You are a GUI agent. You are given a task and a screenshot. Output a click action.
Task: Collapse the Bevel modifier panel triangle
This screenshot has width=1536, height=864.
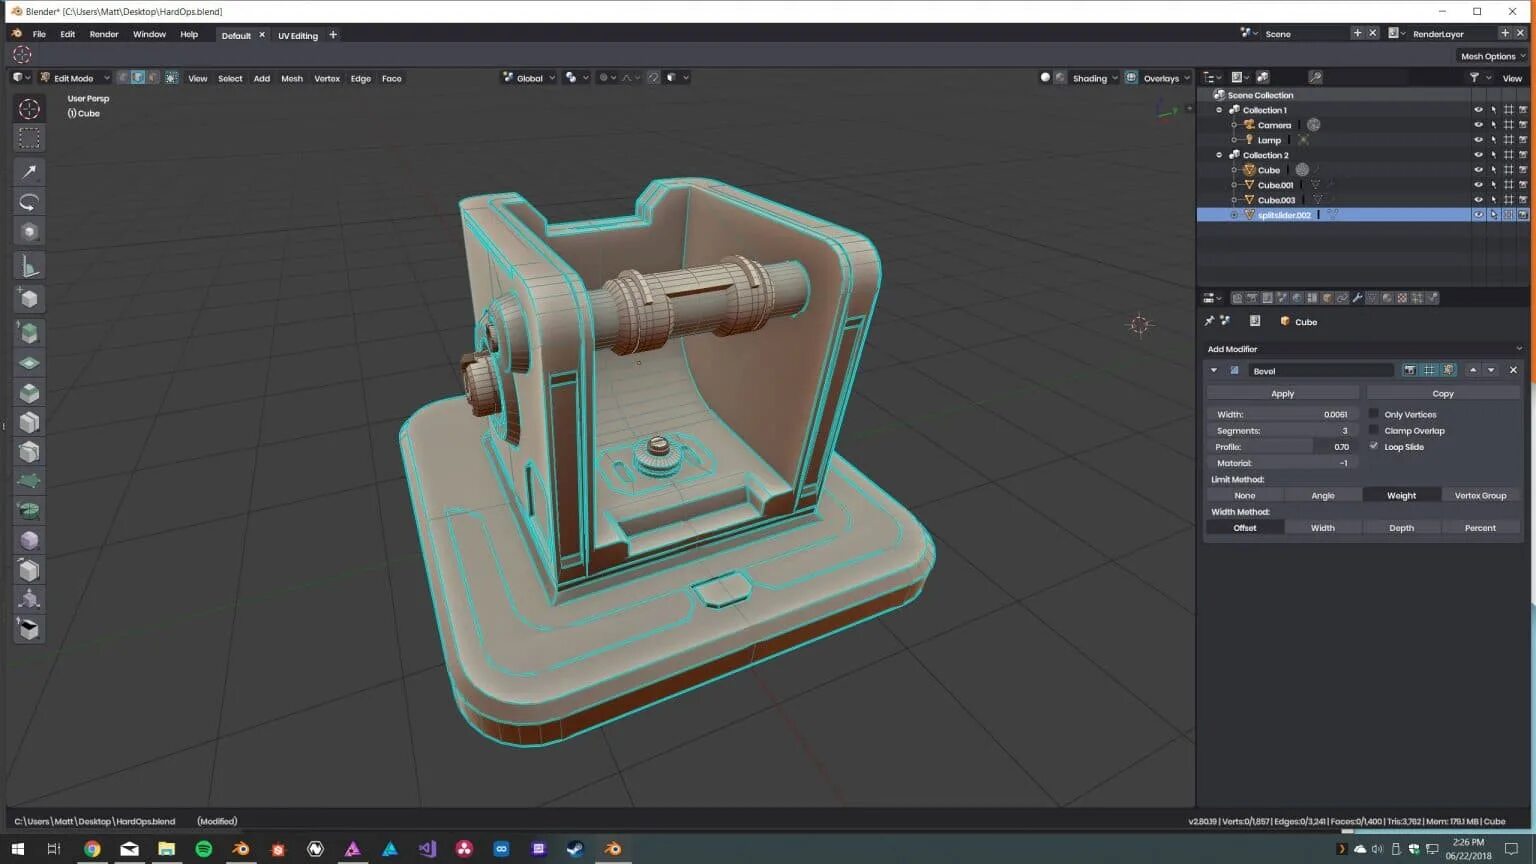1214,370
